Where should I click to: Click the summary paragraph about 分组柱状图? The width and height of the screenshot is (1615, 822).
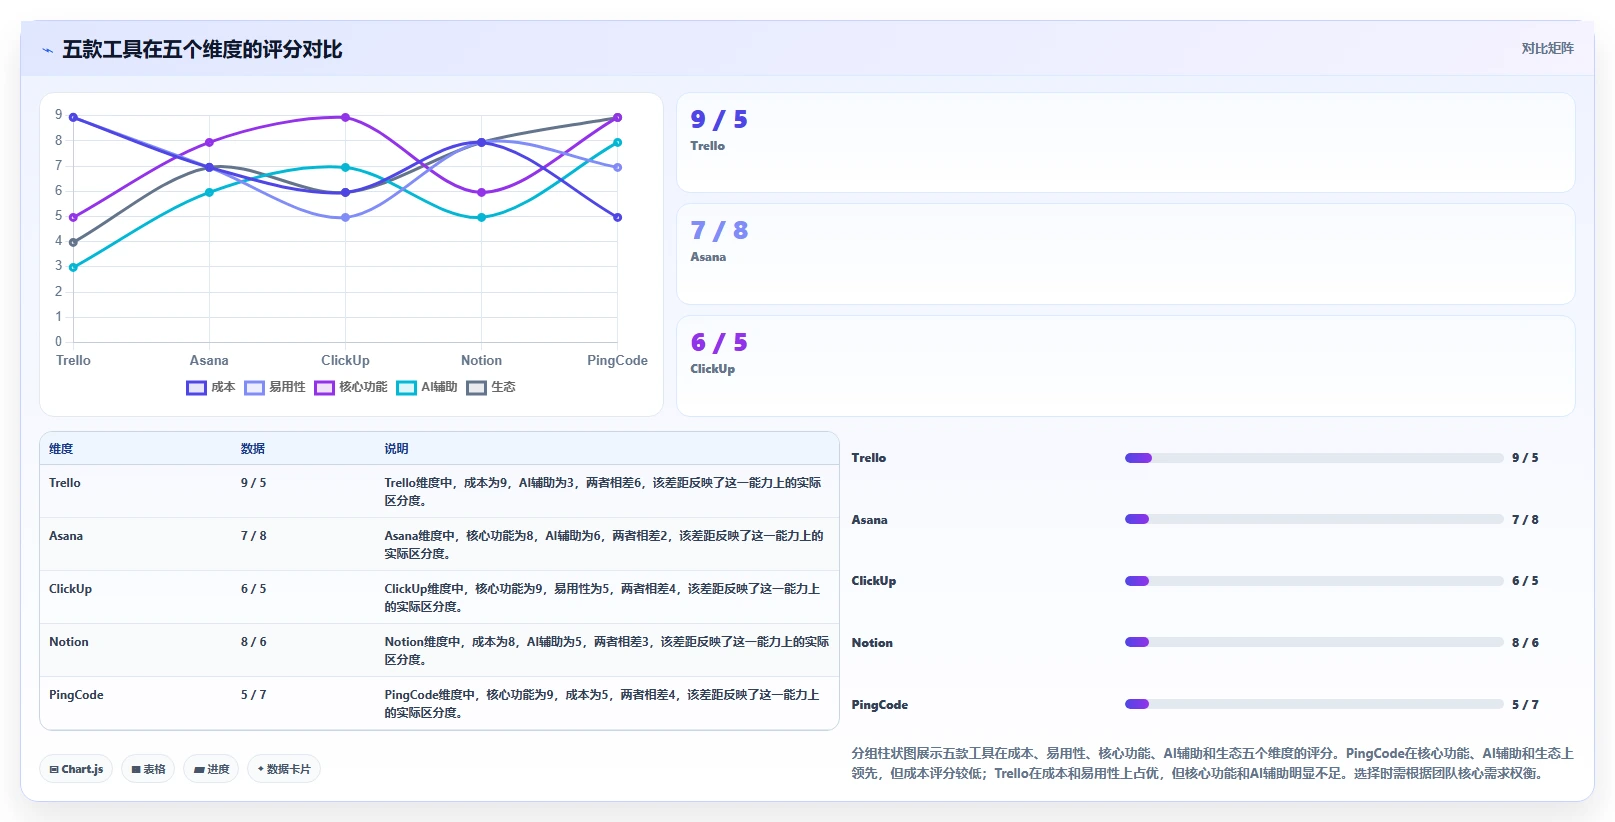coord(1212,763)
